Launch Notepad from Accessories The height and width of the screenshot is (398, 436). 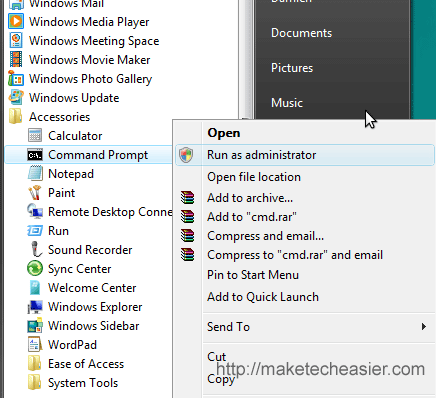[x=71, y=174]
